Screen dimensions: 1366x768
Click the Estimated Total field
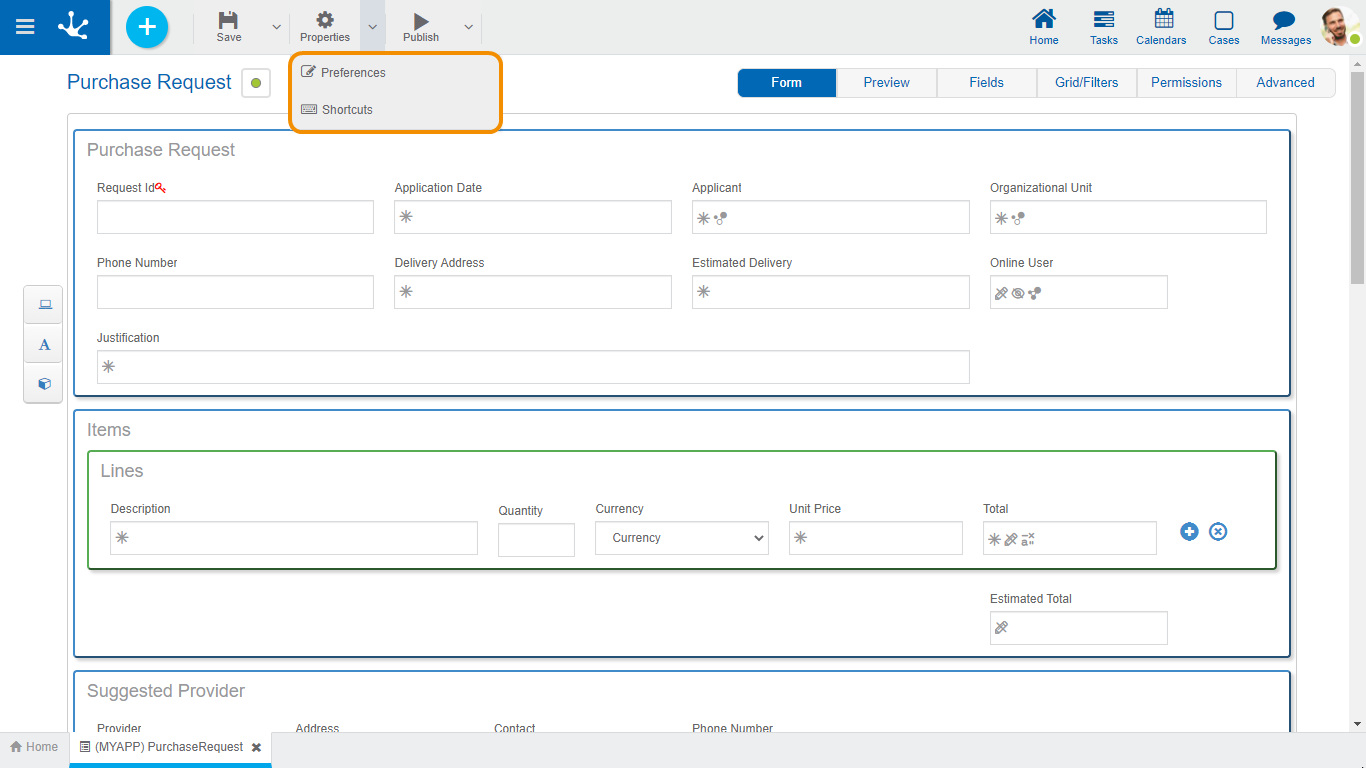click(x=1079, y=628)
